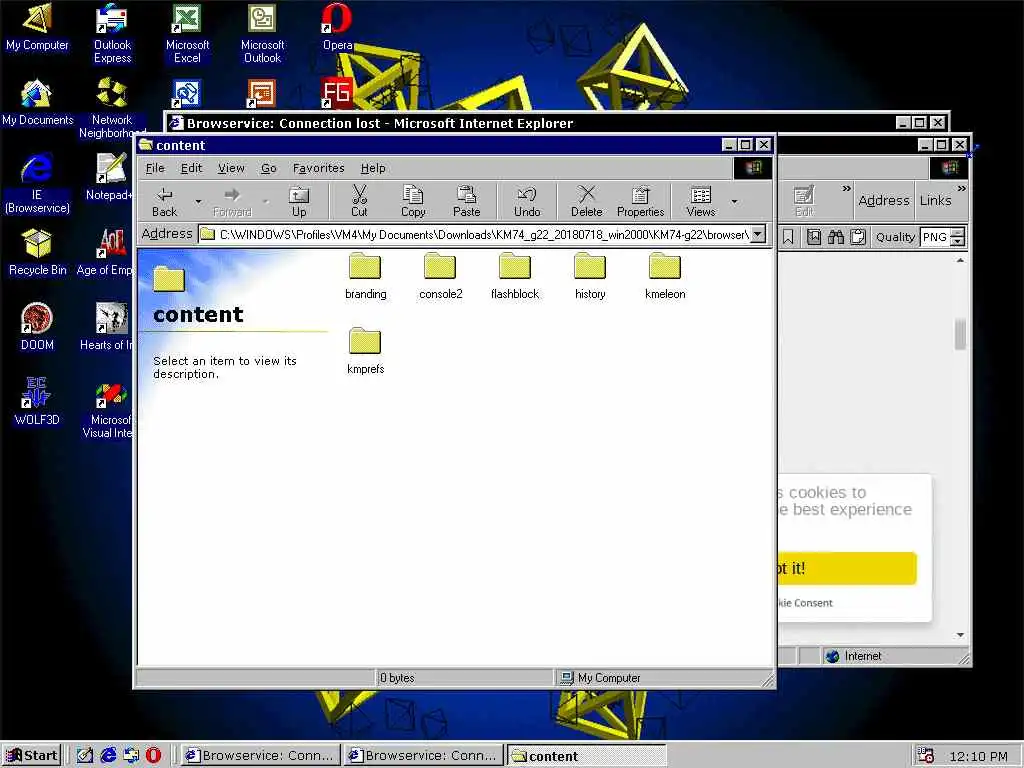This screenshot has width=1024, height=768.
Task: Open the Favorites menu
Action: [318, 168]
